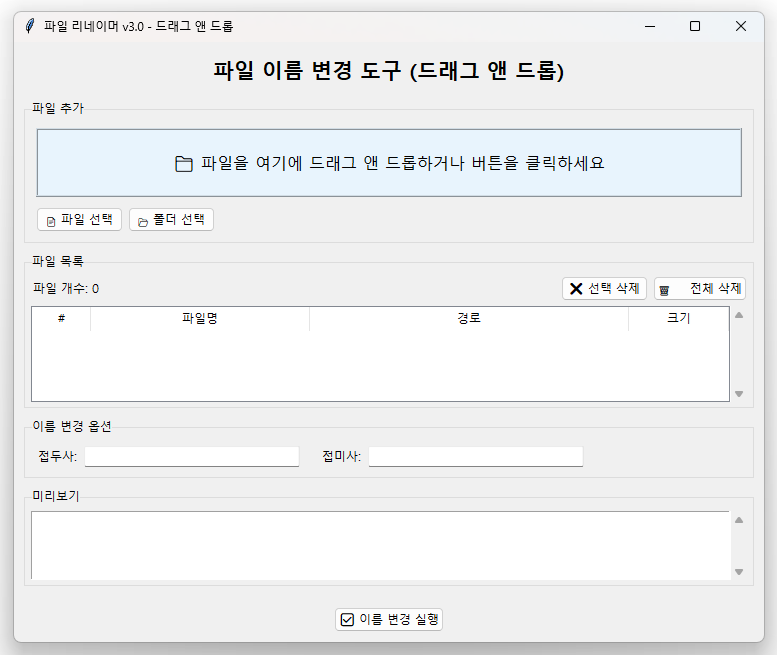Click the drag-and-drop file area
777x655 pixels.
click(x=389, y=163)
